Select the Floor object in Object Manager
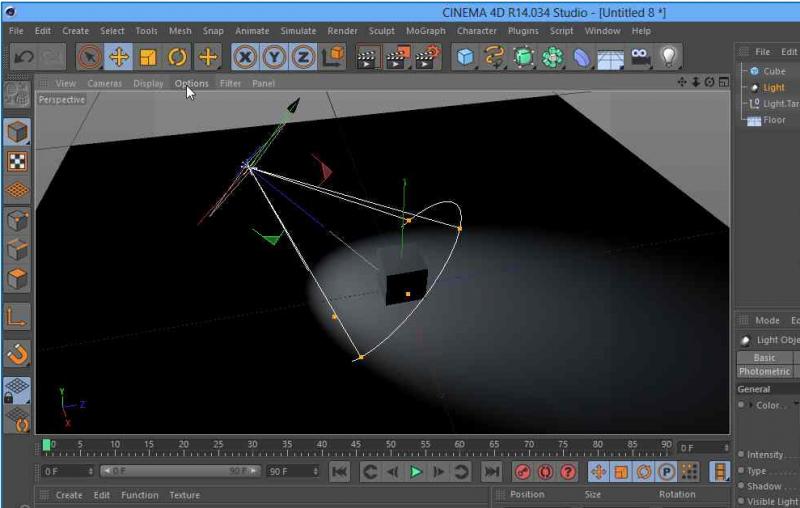Screen dimensions: 800x508 [774, 120]
